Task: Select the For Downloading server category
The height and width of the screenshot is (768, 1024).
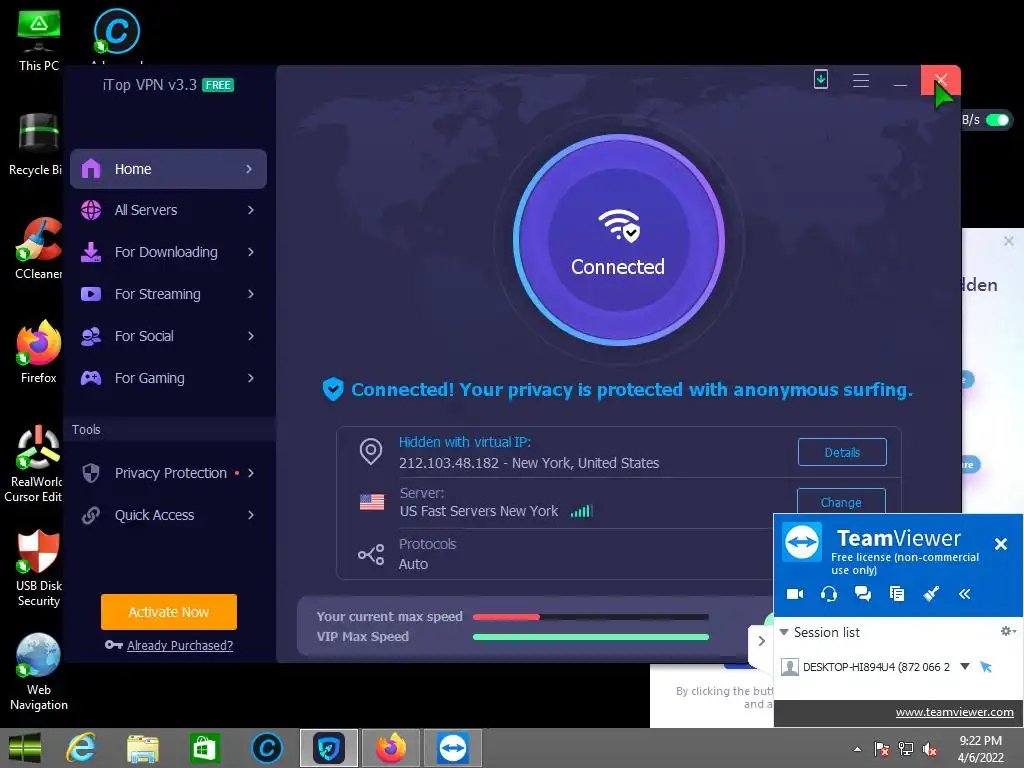Action: [168, 252]
